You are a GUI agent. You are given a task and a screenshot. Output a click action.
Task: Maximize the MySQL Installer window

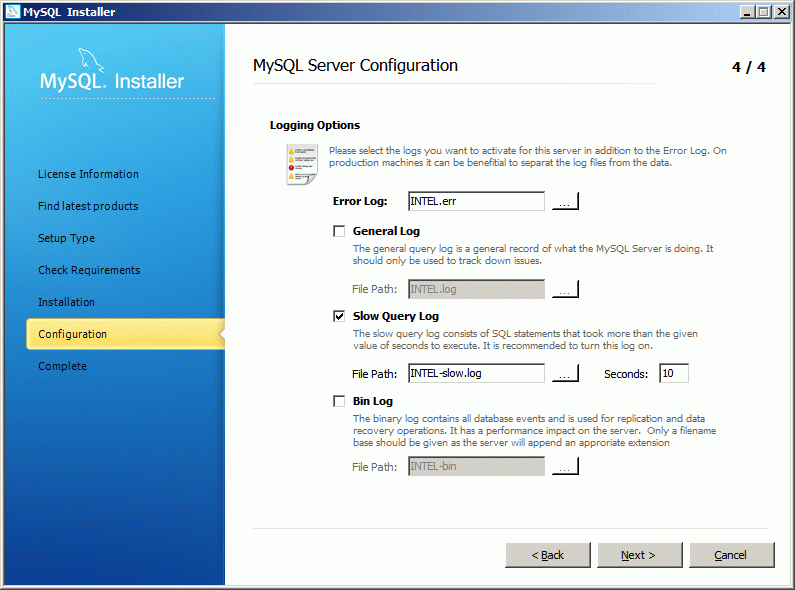pyautogui.click(x=764, y=12)
